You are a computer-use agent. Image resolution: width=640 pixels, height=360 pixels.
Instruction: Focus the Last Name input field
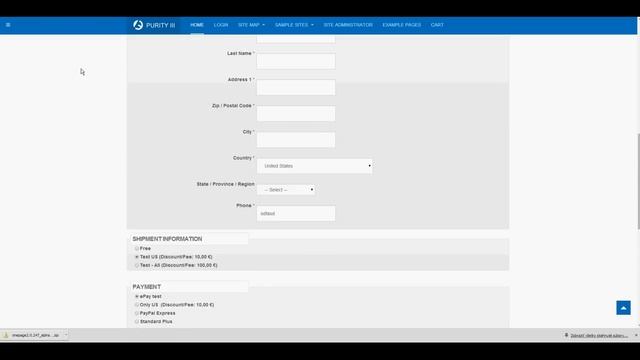coord(296,61)
